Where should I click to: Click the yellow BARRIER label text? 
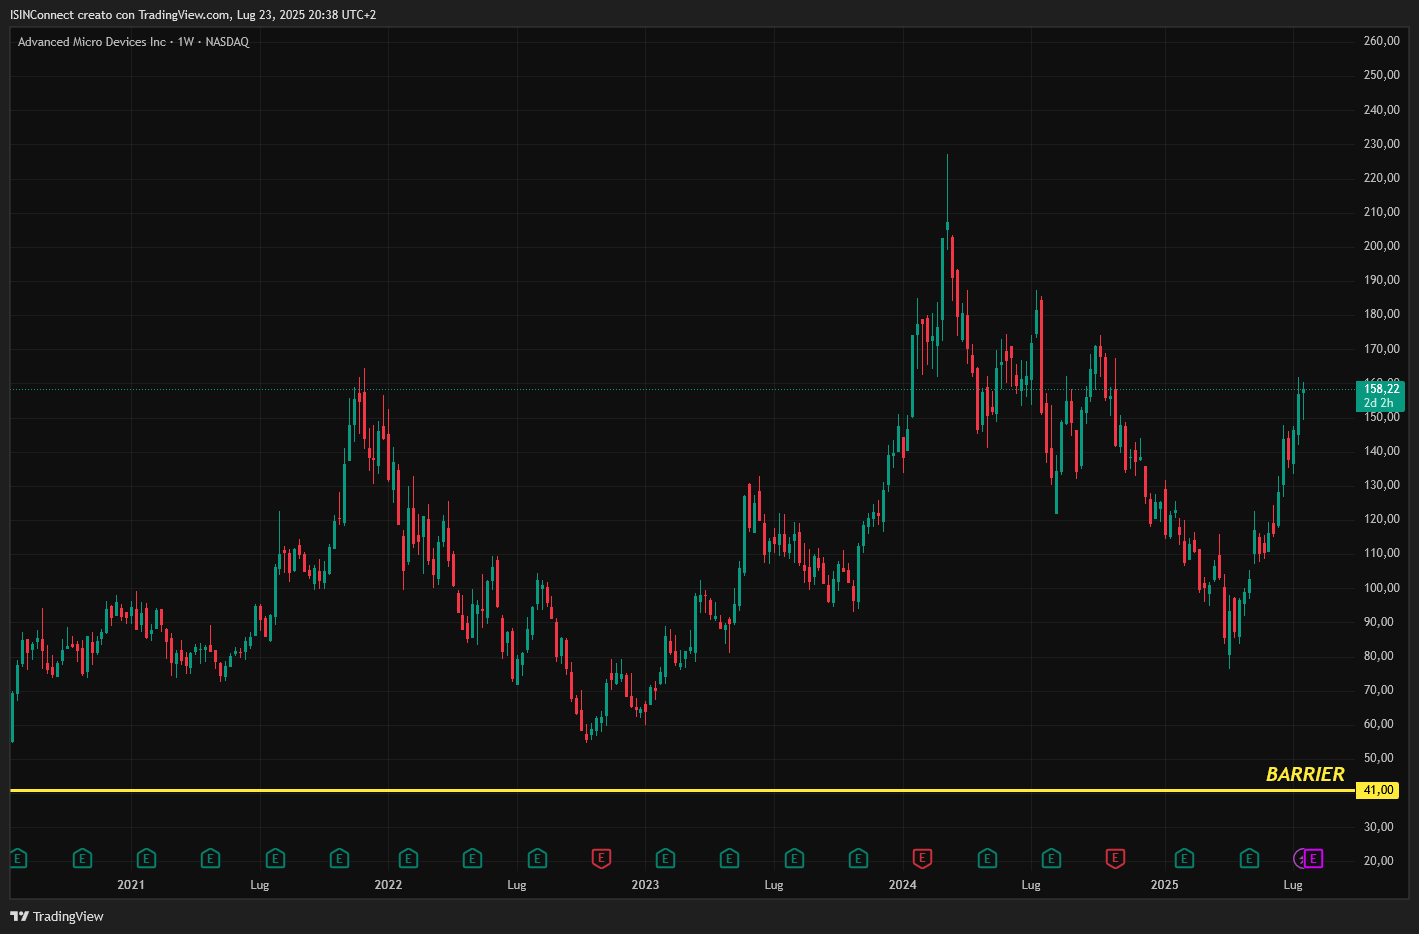click(x=1305, y=774)
